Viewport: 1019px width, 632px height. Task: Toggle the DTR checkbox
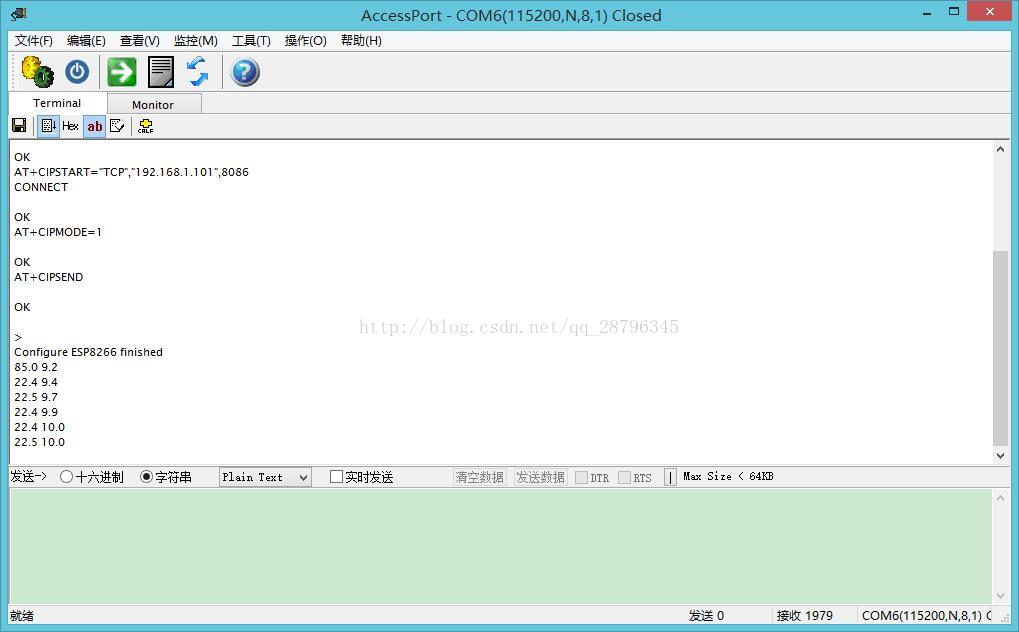[582, 477]
